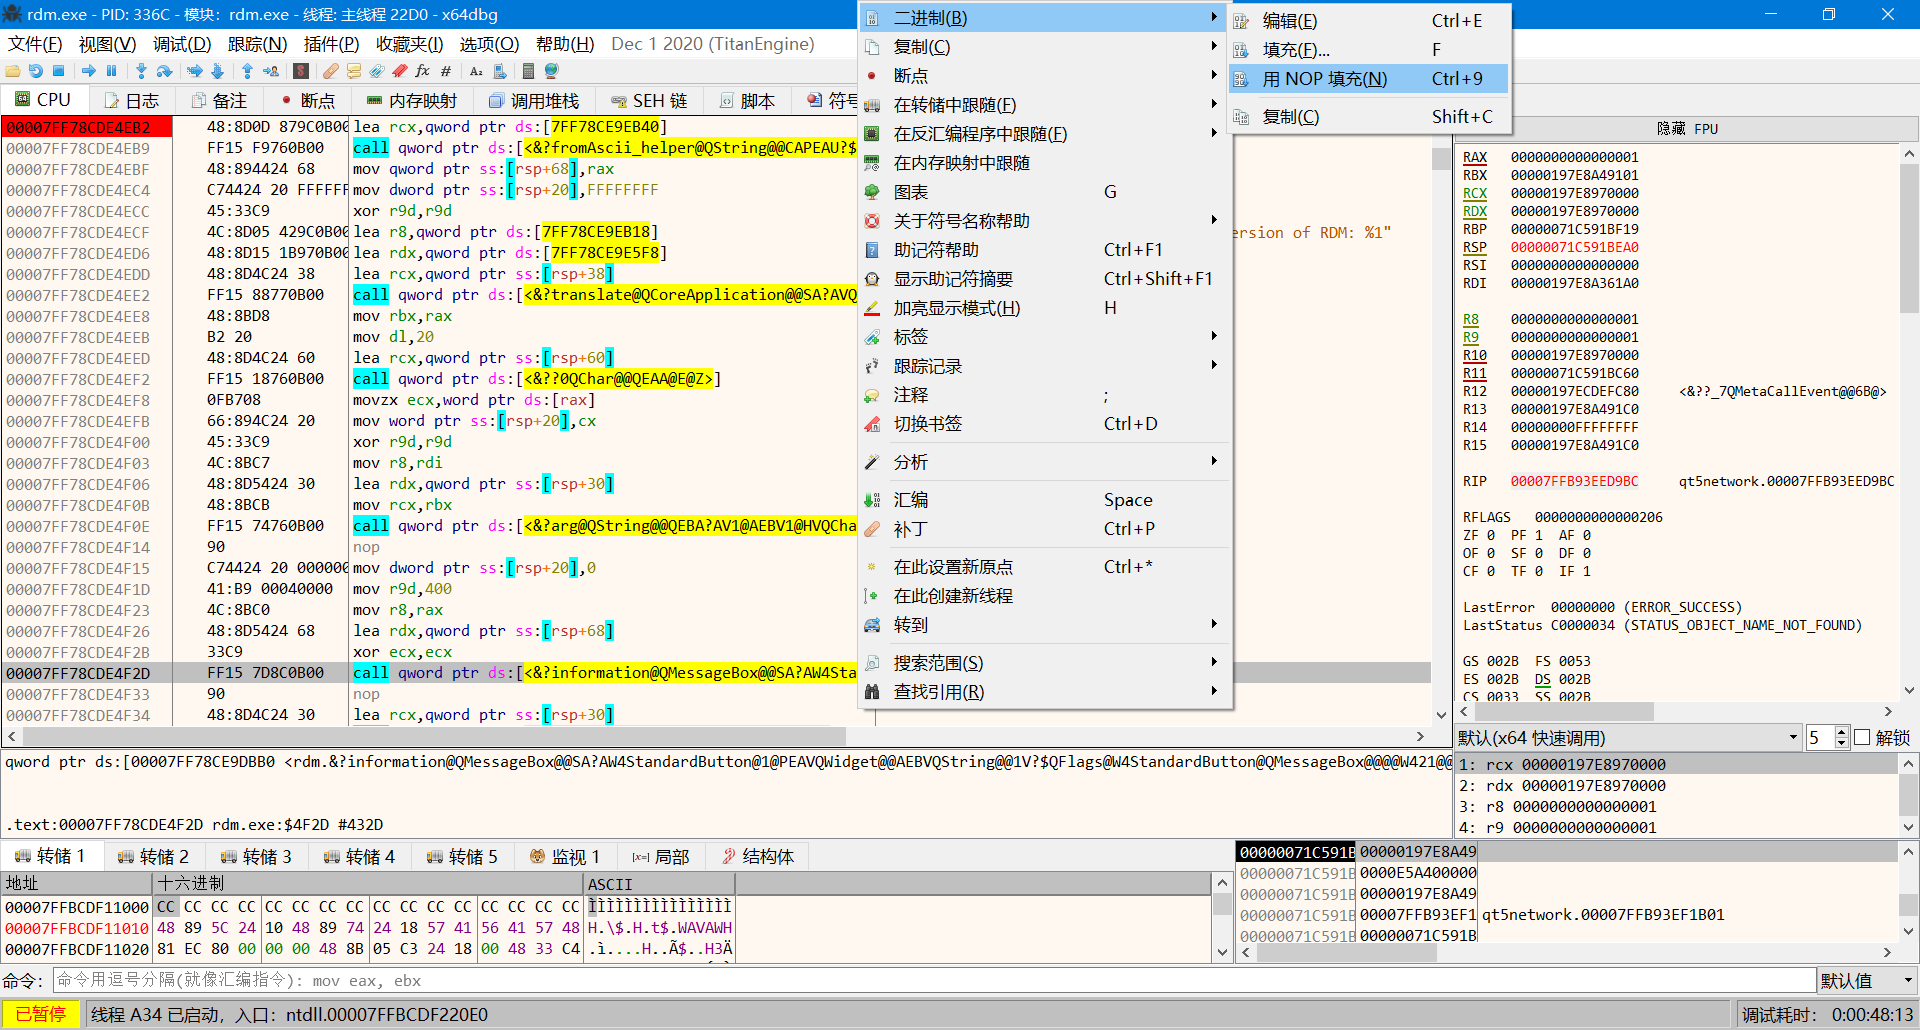Image resolution: width=1920 pixels, height=1030 pixels.
Task: Click the command input field
Action: click(933, 980)
